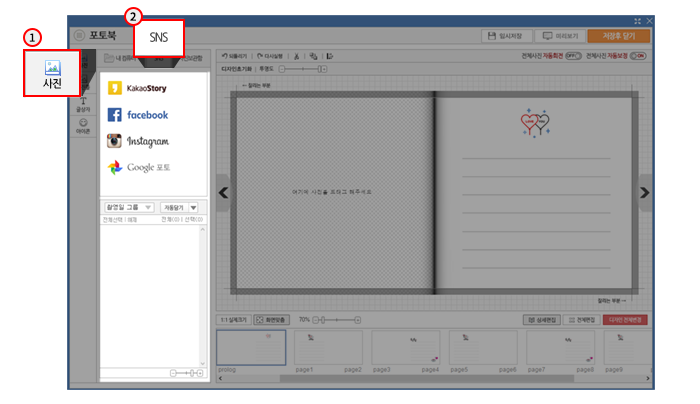Screen dimensions: 700x404
Task: Reset design with 디자인초기화
Action: pyautogui.click(x=237, y=69)
